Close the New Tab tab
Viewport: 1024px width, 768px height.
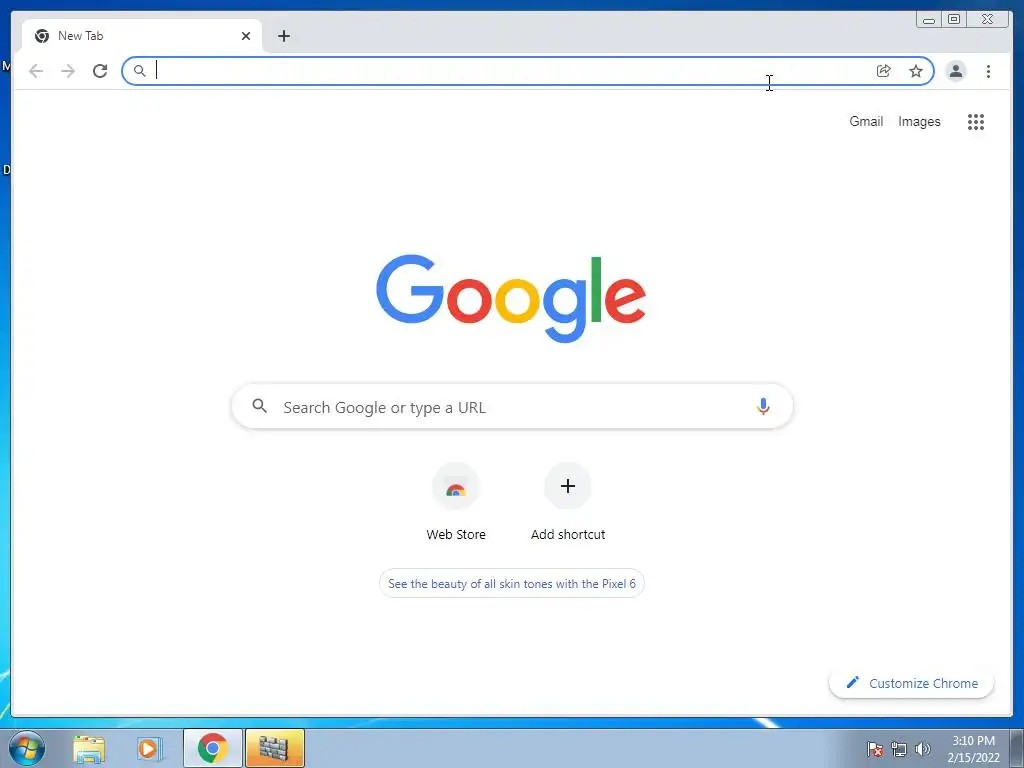246,36
